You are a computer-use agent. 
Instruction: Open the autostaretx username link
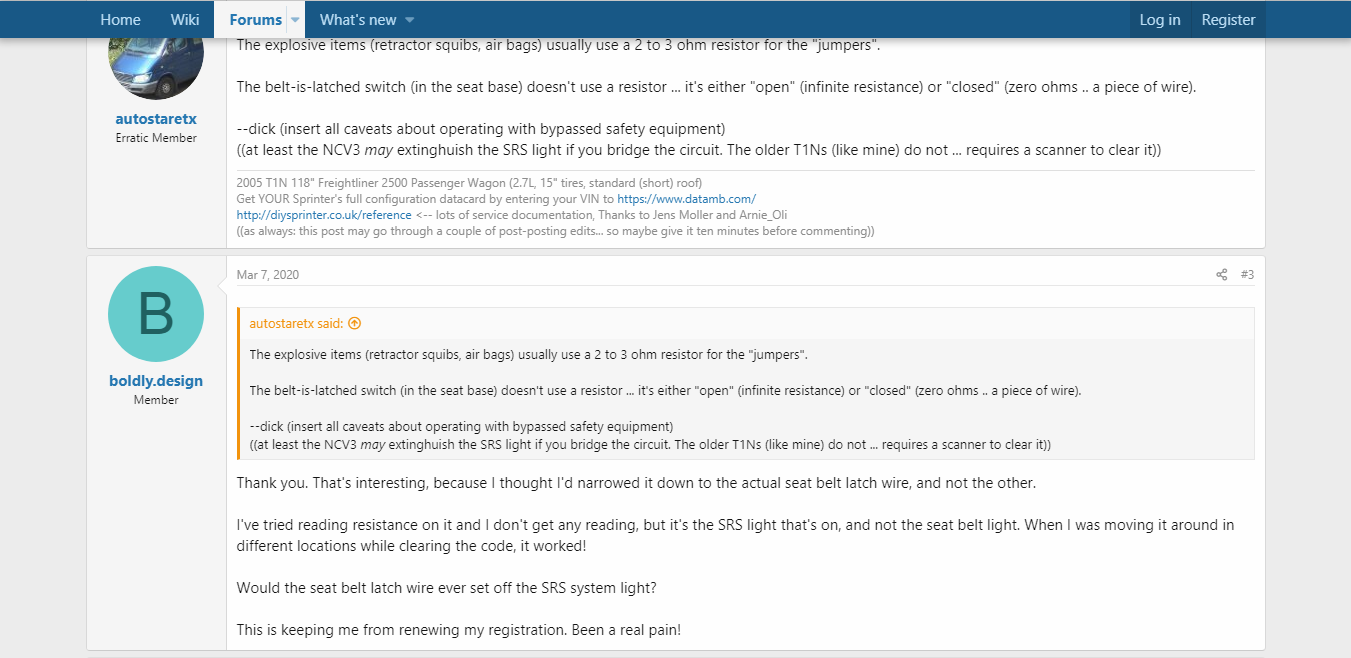pos(156,119)
